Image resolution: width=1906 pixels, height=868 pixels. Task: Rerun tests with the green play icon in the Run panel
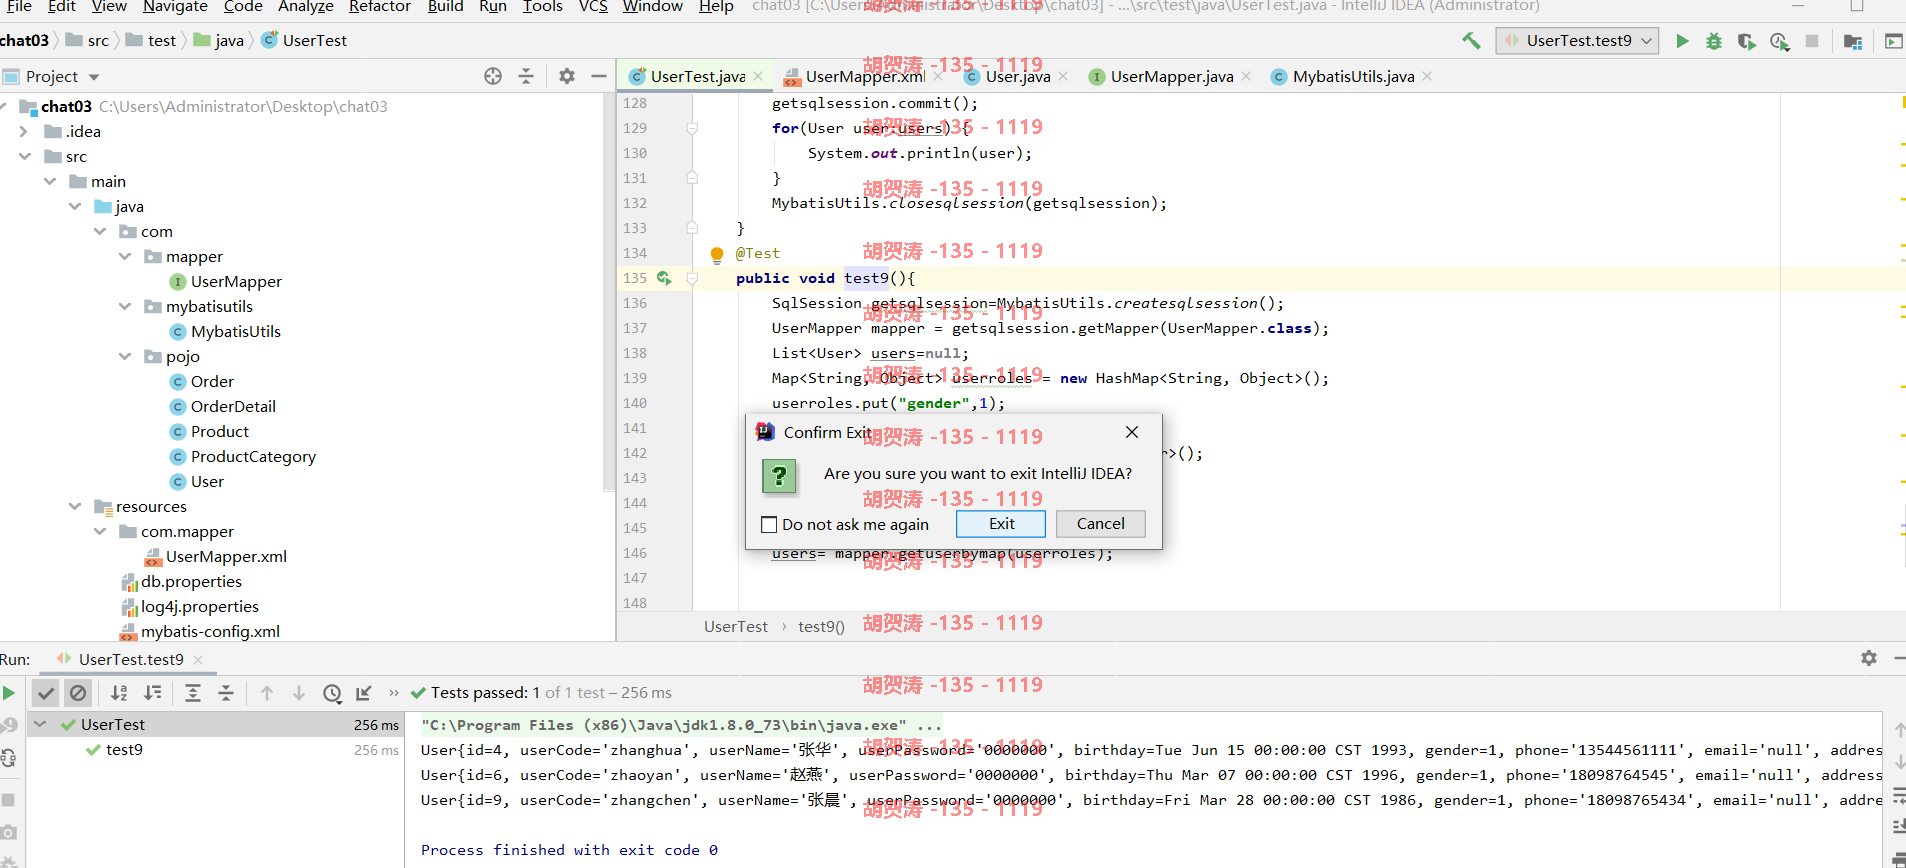point(9,693)
